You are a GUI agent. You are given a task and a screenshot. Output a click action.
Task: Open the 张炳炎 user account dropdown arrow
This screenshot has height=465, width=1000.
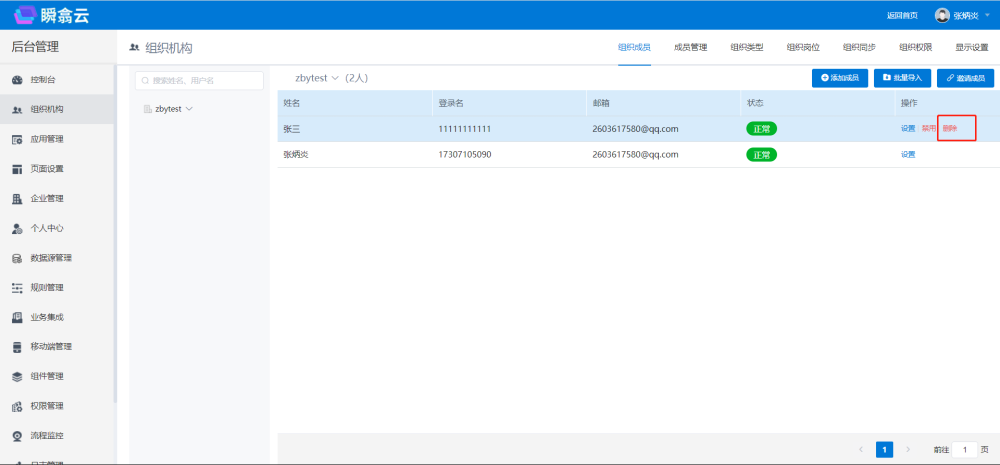[x=987, y=16]
